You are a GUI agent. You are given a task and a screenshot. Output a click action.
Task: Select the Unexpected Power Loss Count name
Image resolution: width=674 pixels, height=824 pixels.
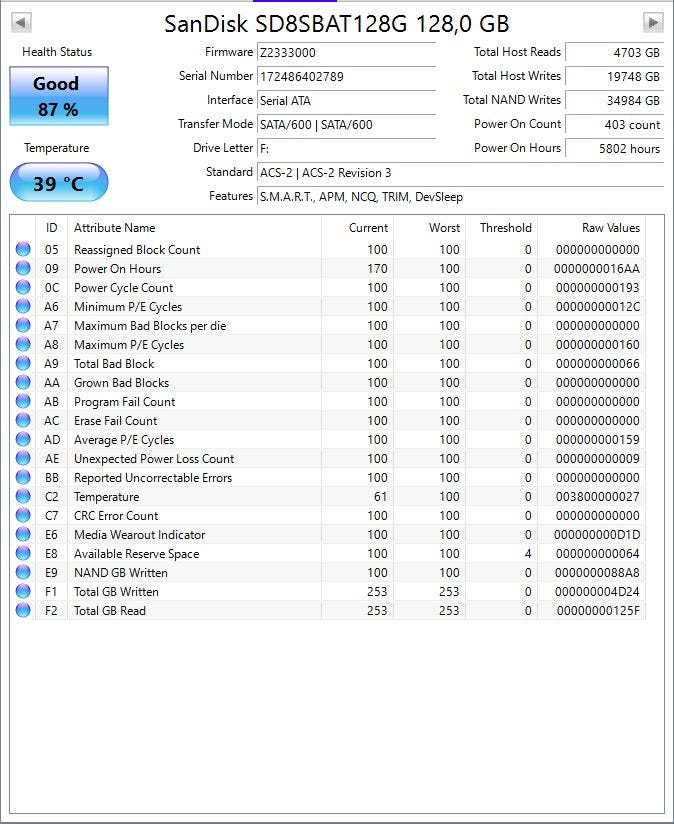click(154, 459)
